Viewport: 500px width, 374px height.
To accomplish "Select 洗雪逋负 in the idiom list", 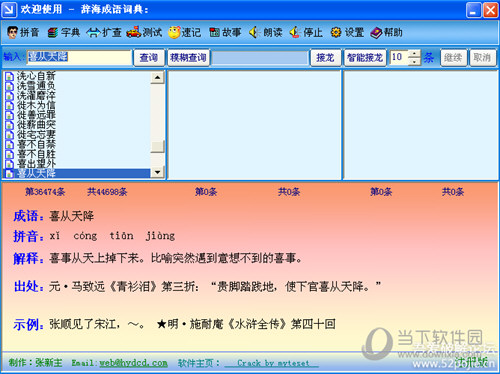I will tap(36, 86).
